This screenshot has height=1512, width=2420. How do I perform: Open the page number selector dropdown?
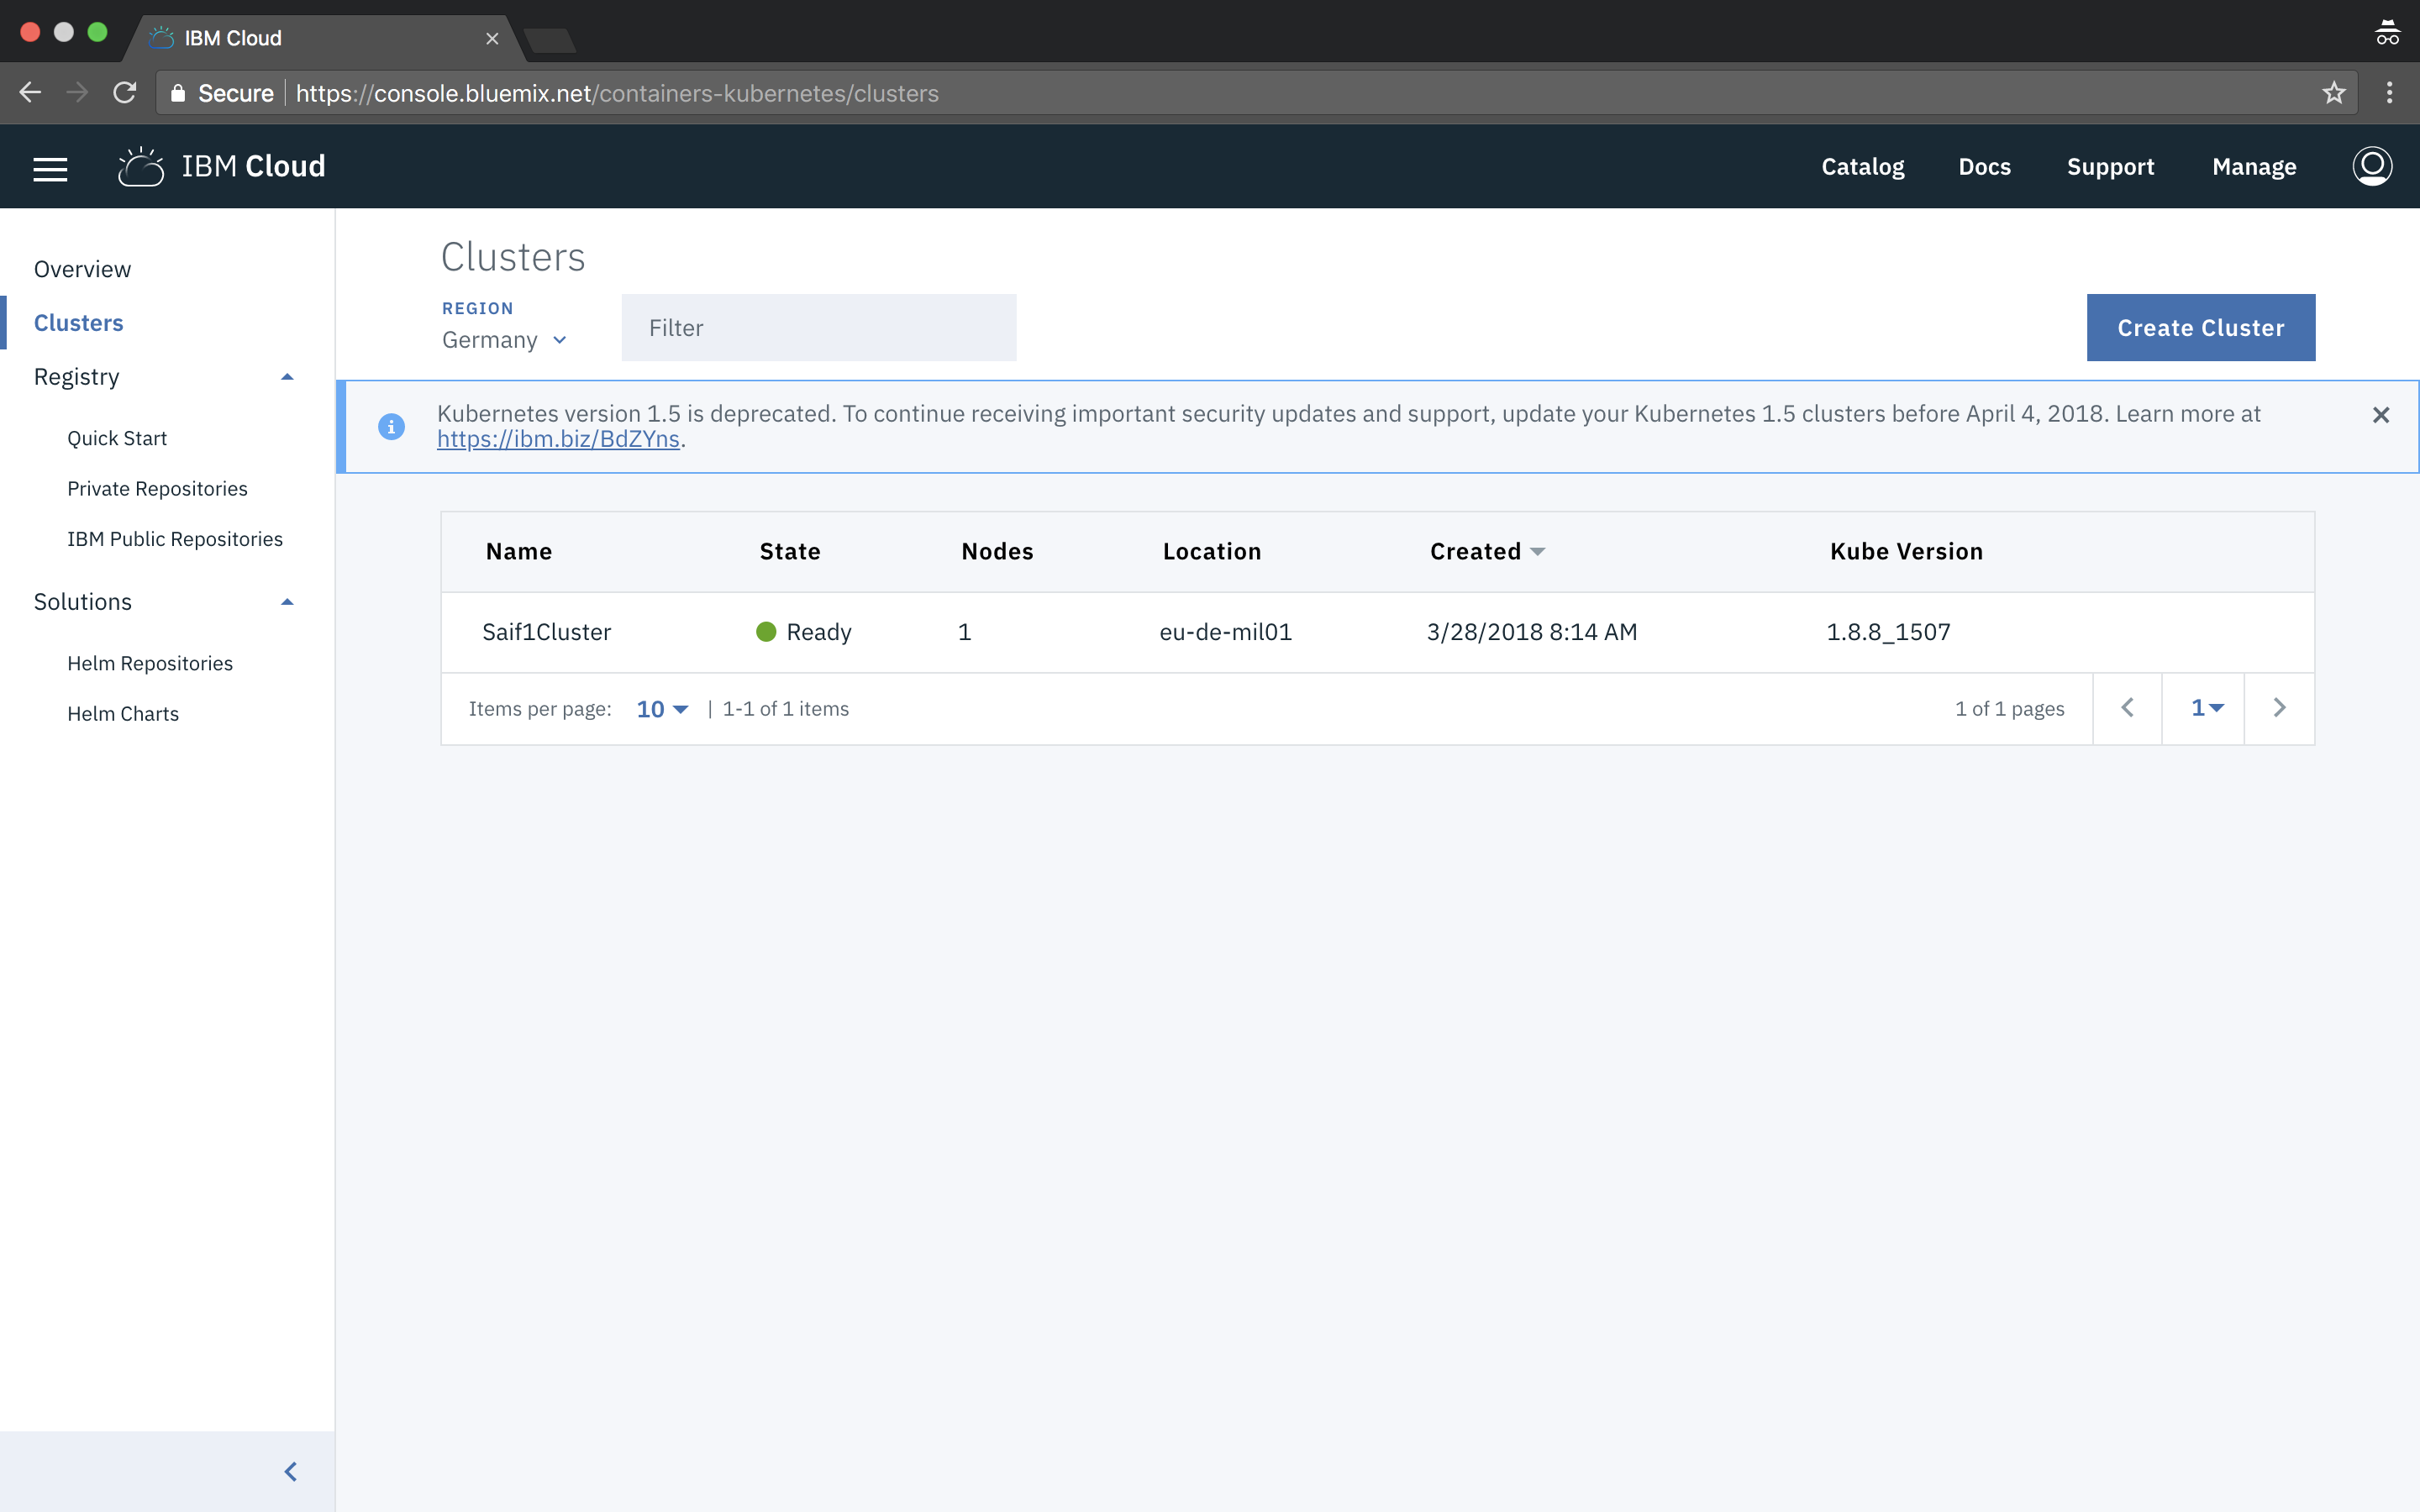[x=2206, y=708]
